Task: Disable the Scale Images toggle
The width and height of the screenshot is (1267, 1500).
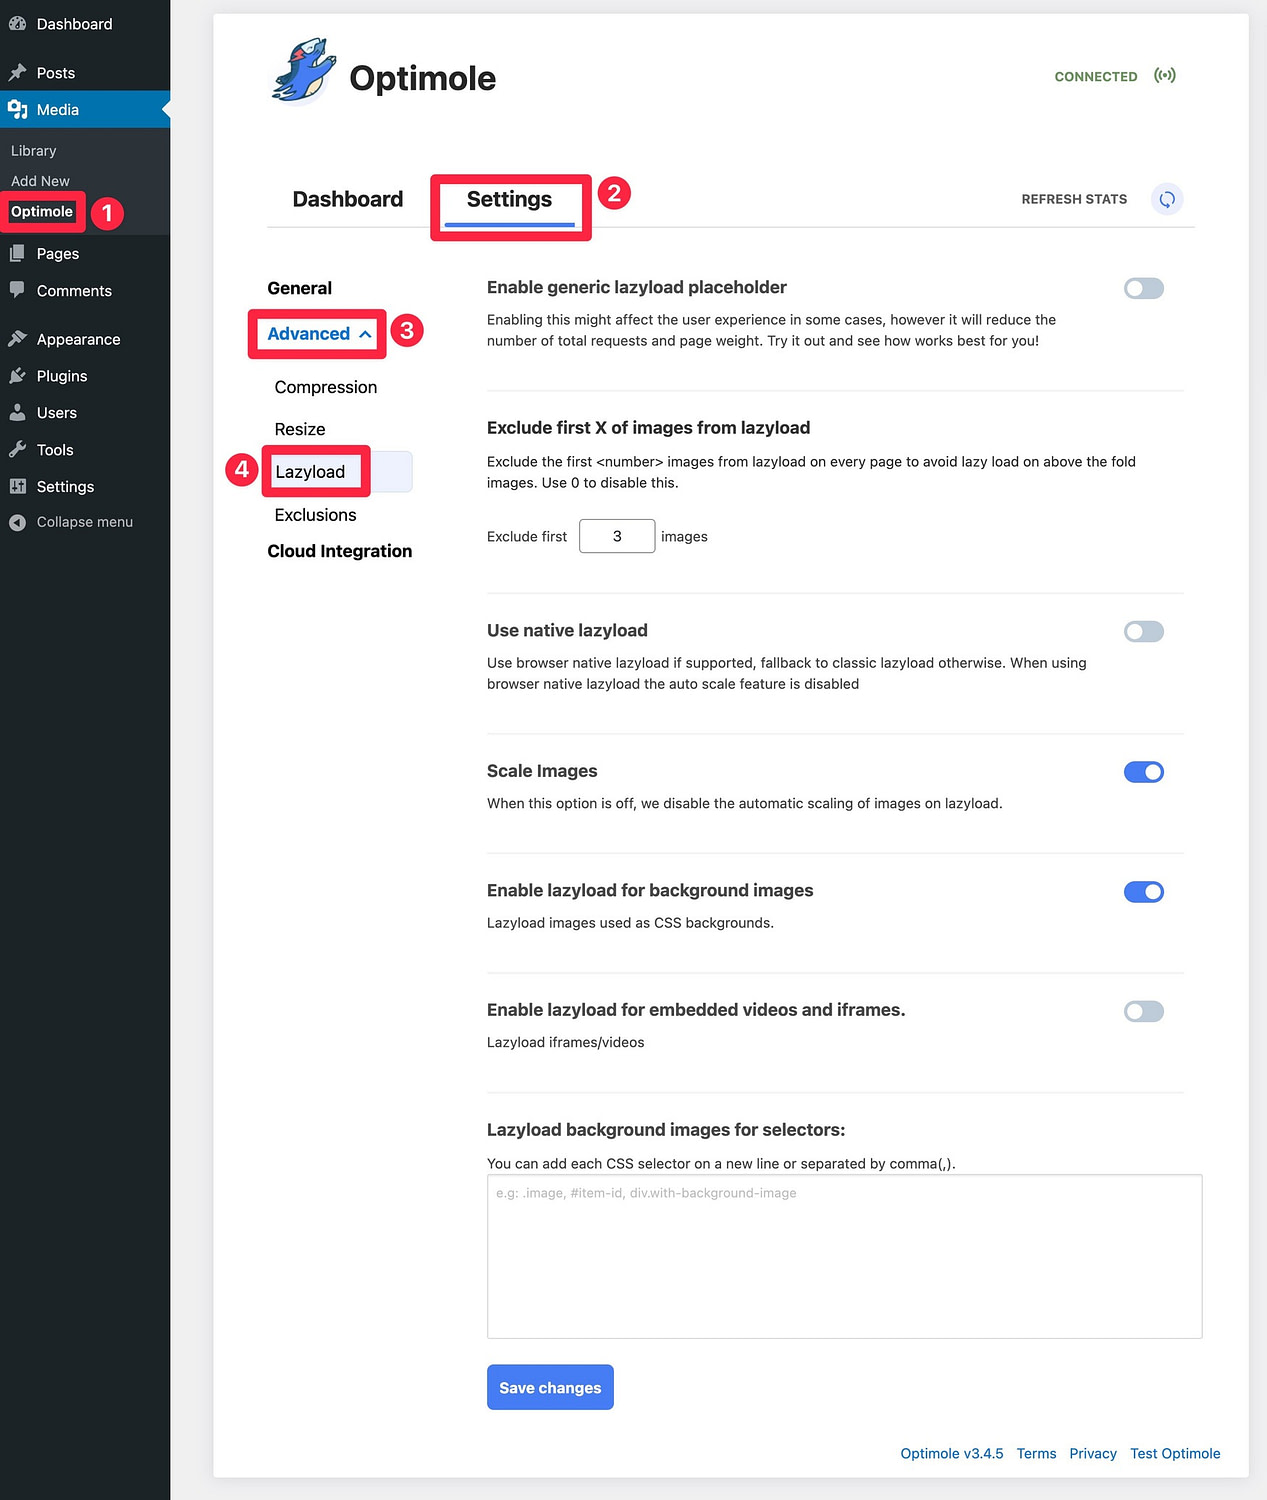Action: pos(1143,771)
